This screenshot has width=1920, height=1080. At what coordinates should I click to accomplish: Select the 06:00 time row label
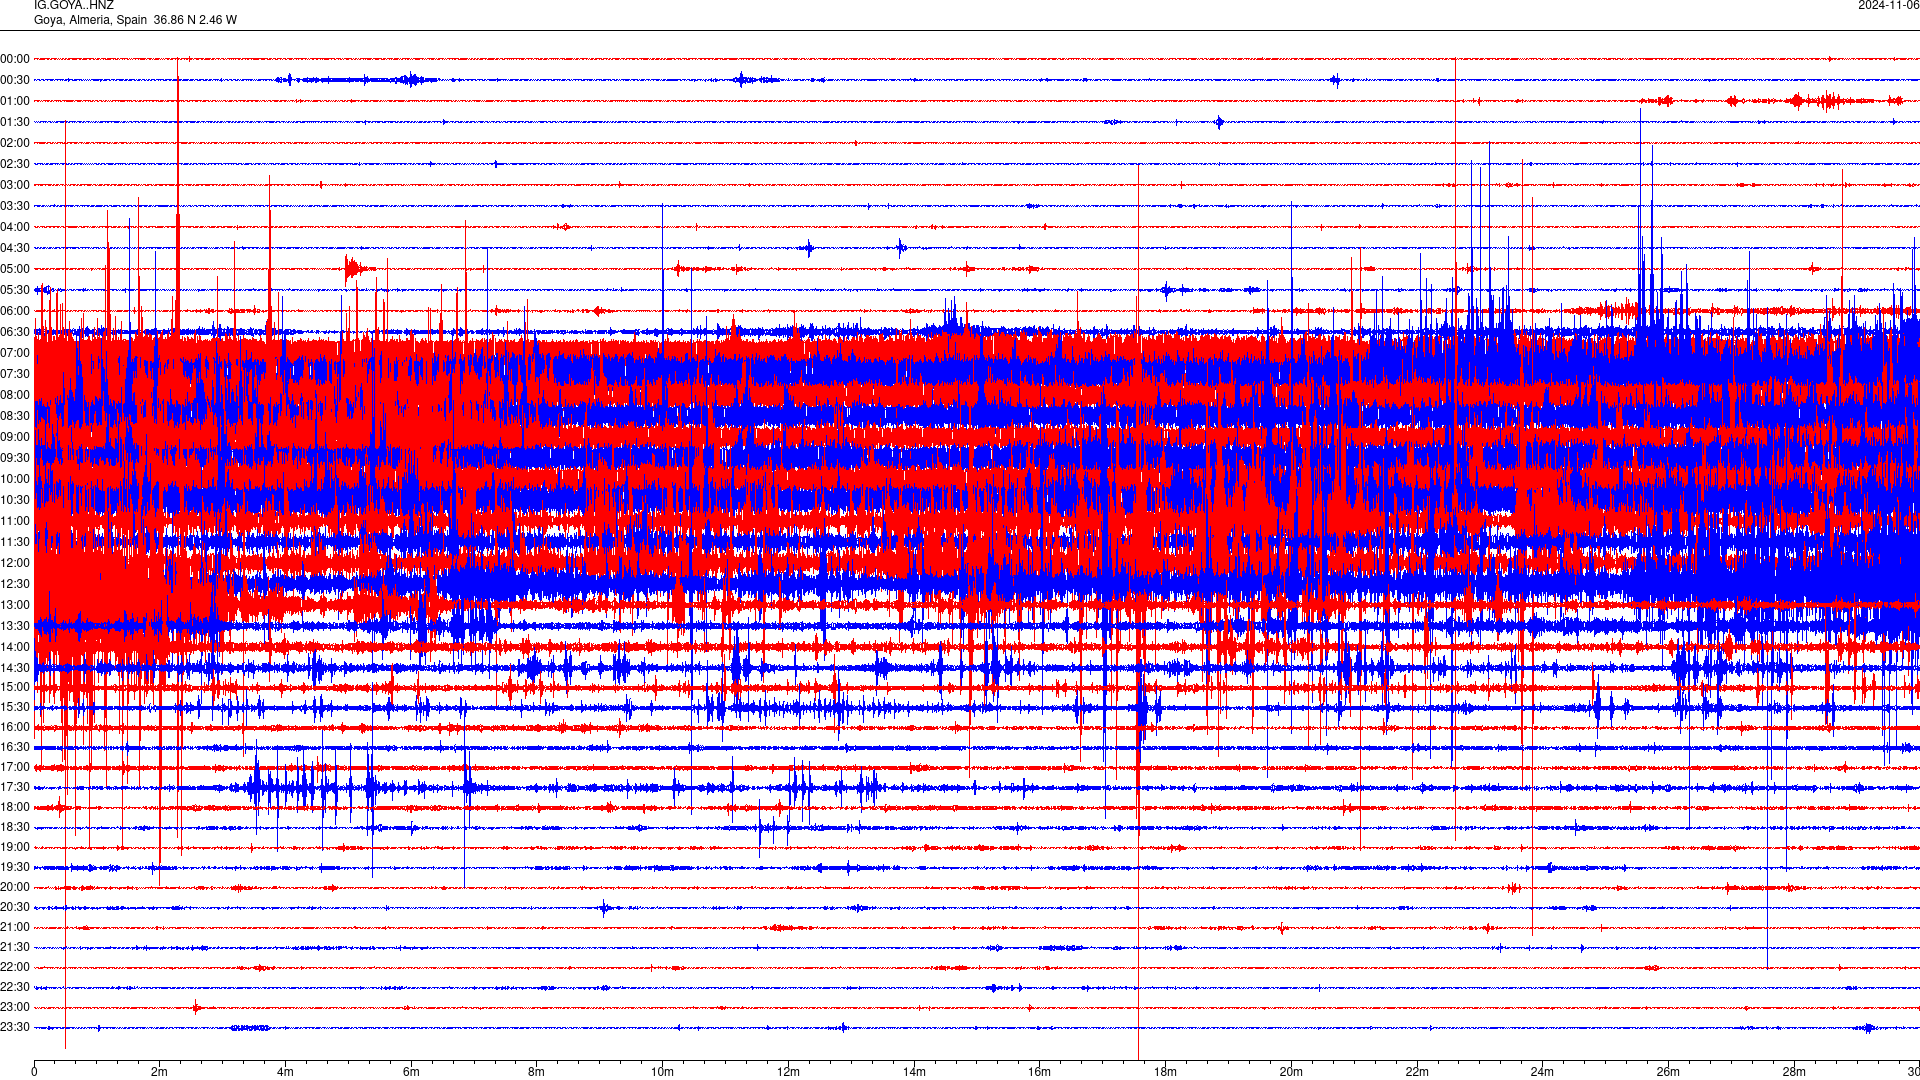pos(15,311)
